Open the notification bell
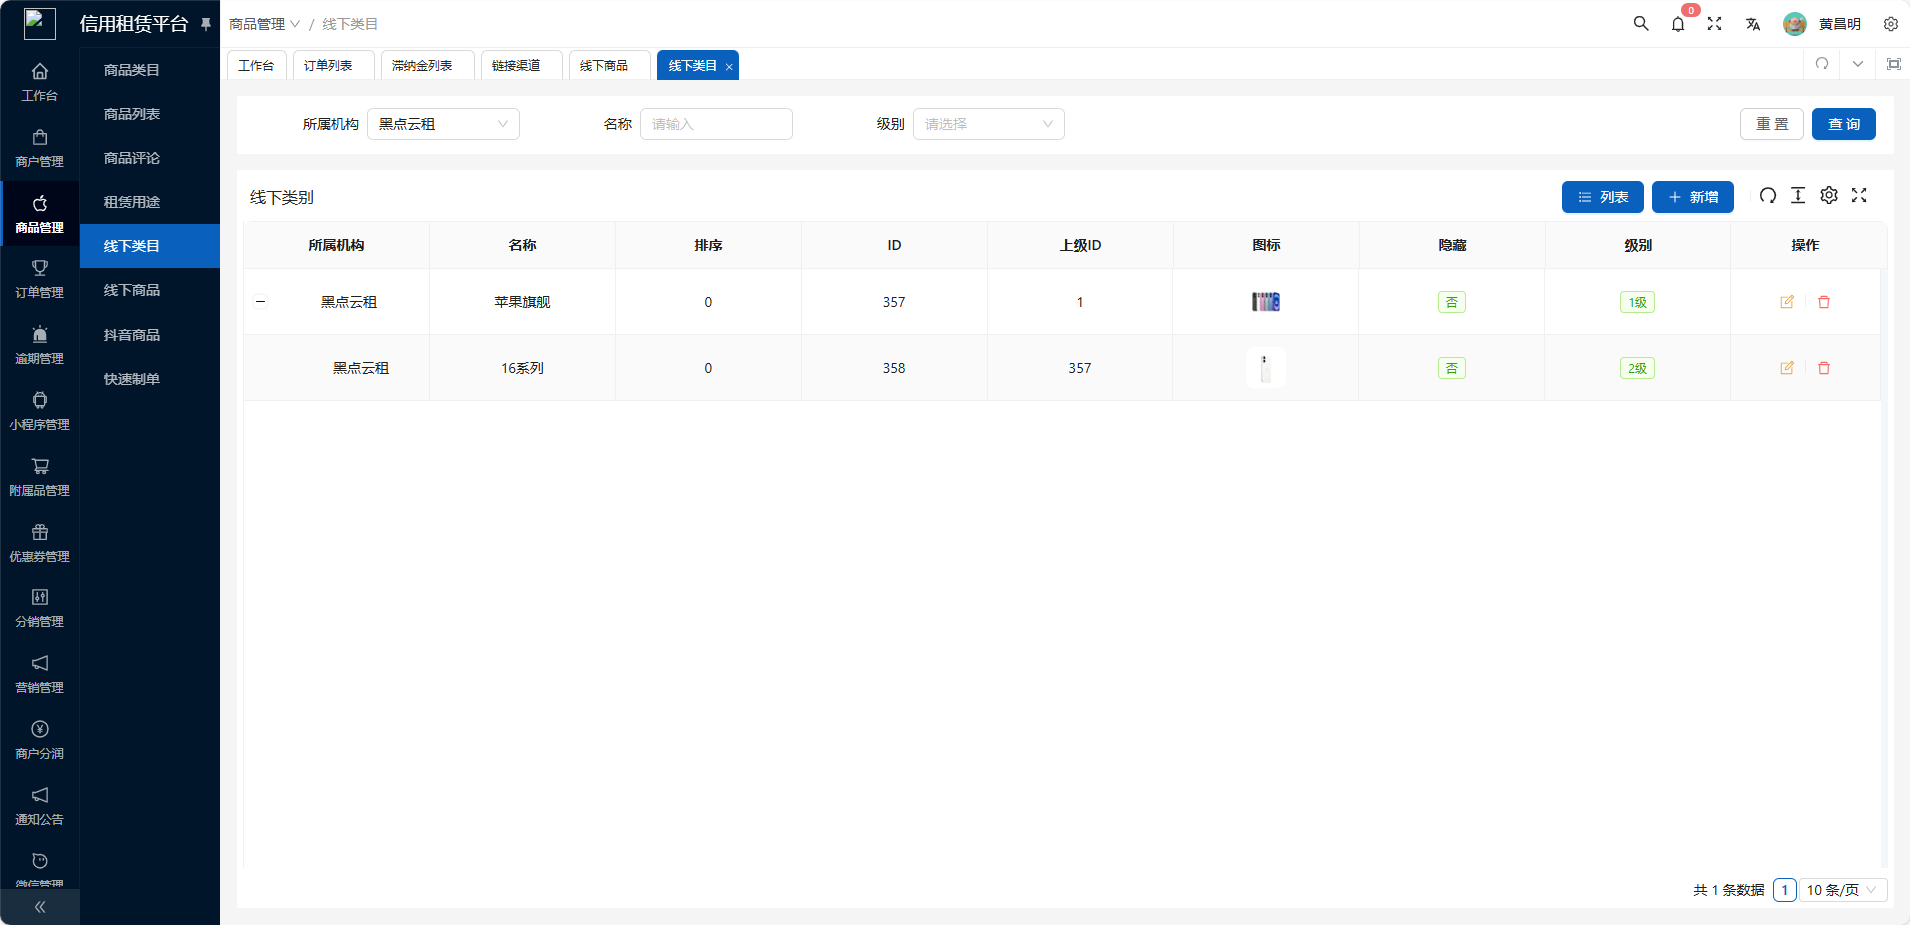This screenshot has height=925, width=1910. [x=1678, y=24]
